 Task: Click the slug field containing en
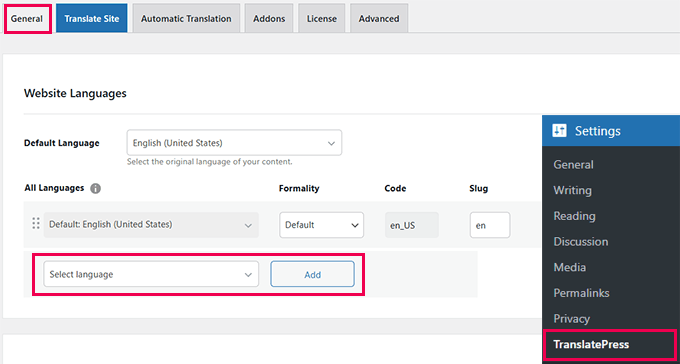click(x=490, y=225)
